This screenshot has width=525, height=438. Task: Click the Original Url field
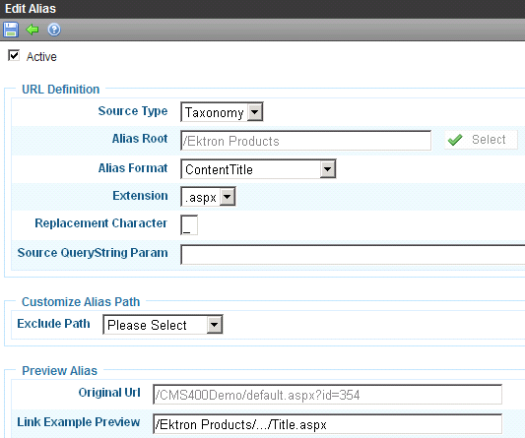tap(327, 394)
